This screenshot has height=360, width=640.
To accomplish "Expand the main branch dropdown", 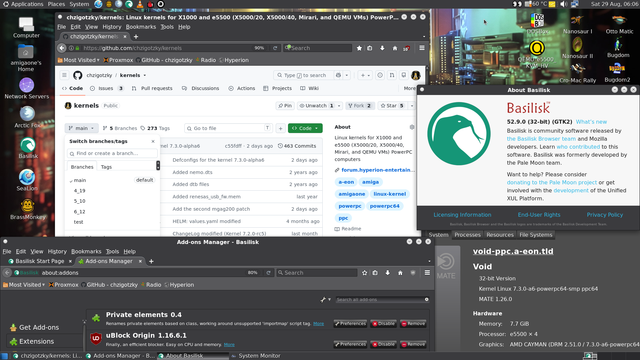I will coord(81,128).
